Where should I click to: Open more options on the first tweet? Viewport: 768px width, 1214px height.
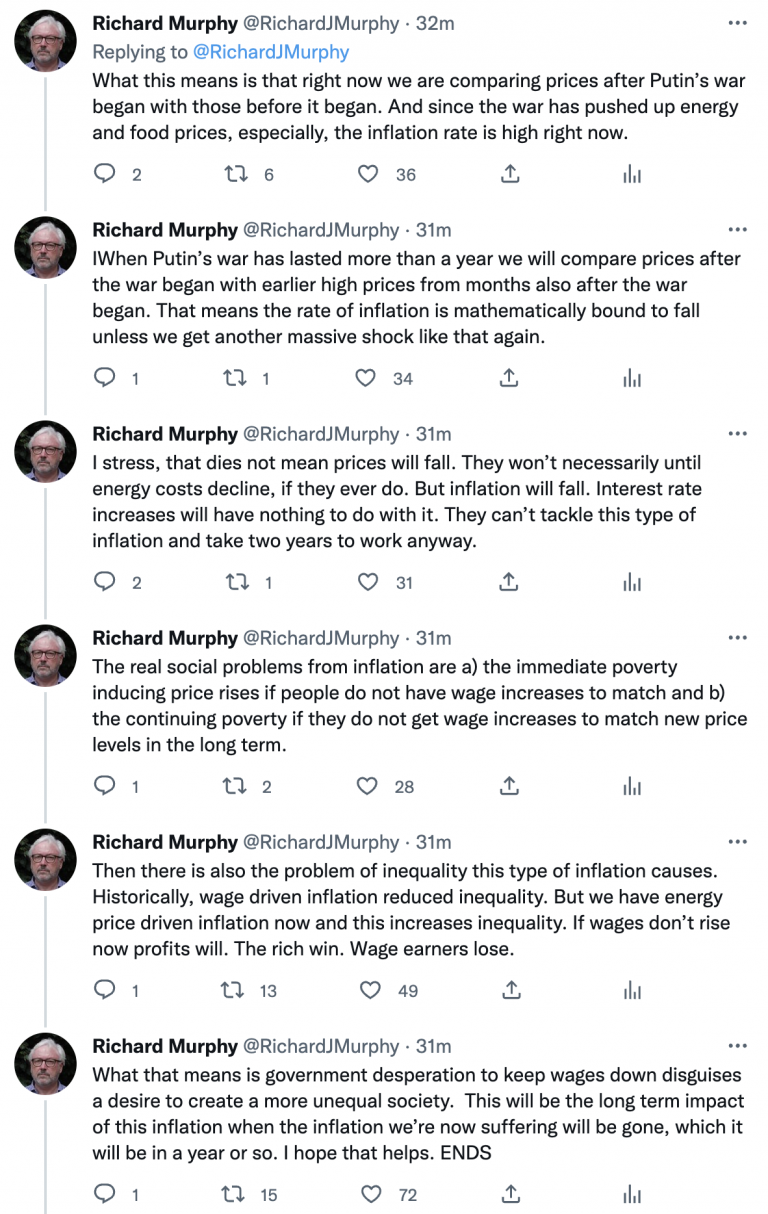[x=738, y=22]
